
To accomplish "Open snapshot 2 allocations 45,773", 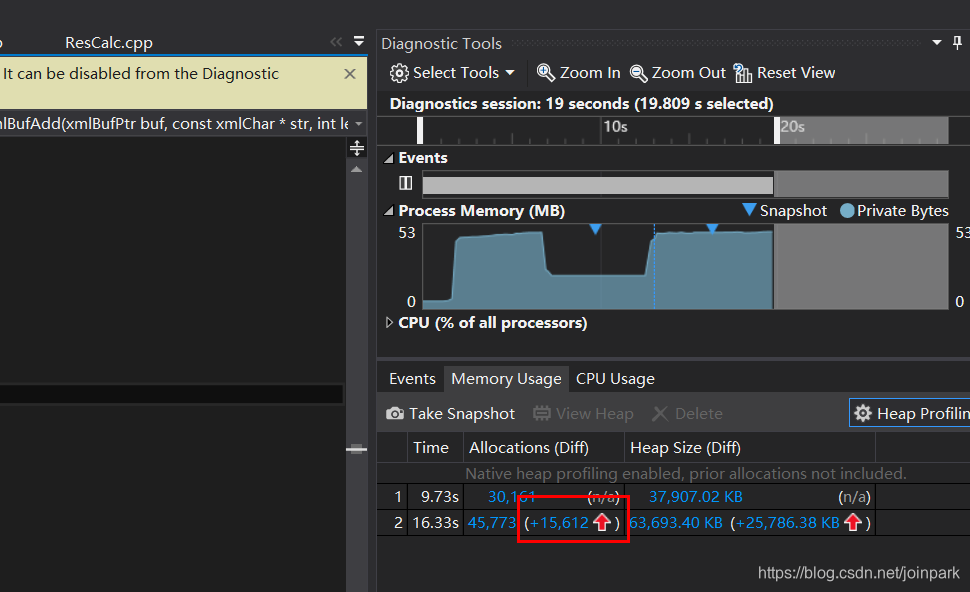I will click(492, 523).
